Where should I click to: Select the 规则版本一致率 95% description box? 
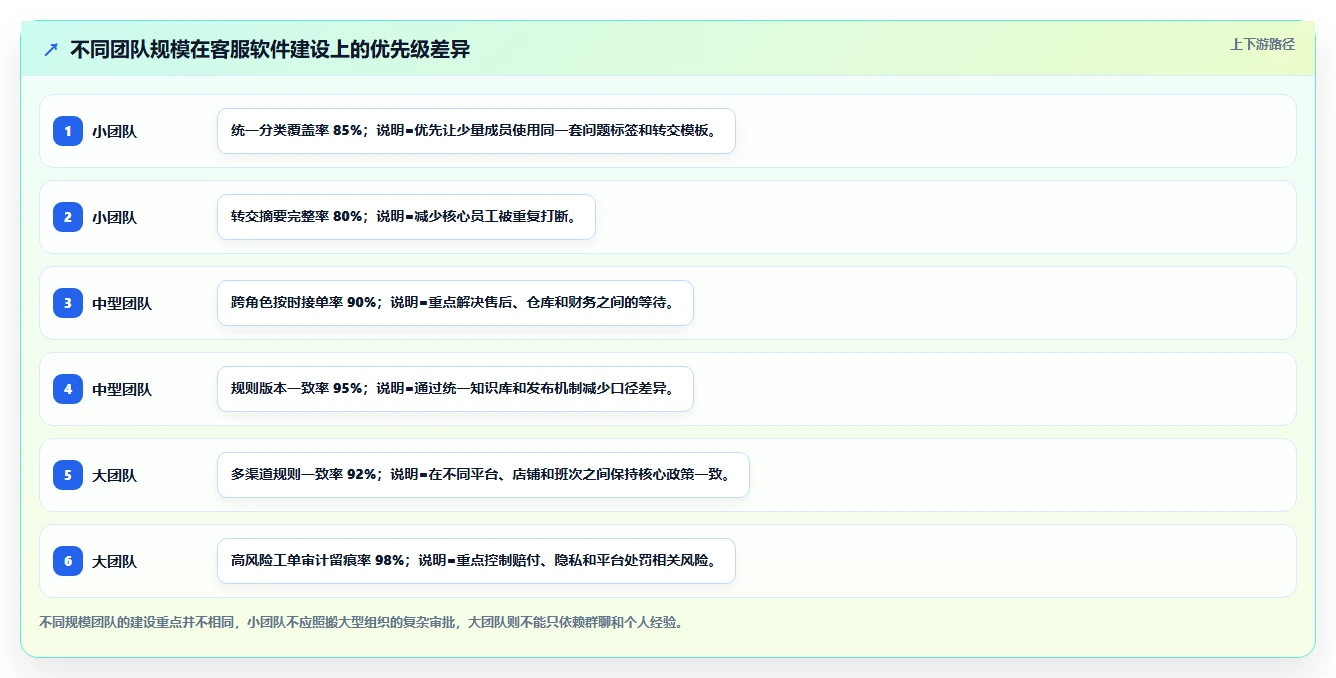click(455, 389)
